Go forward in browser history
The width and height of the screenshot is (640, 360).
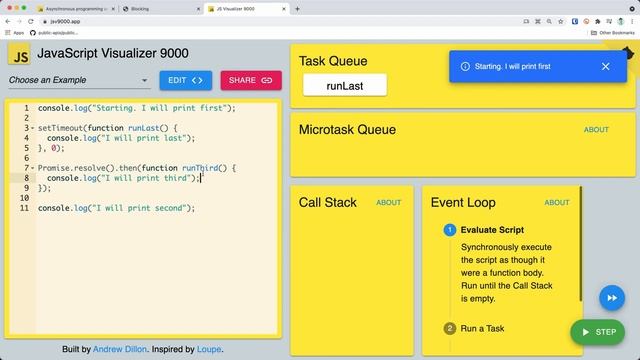pyautogui.click(x=19, y=21)
